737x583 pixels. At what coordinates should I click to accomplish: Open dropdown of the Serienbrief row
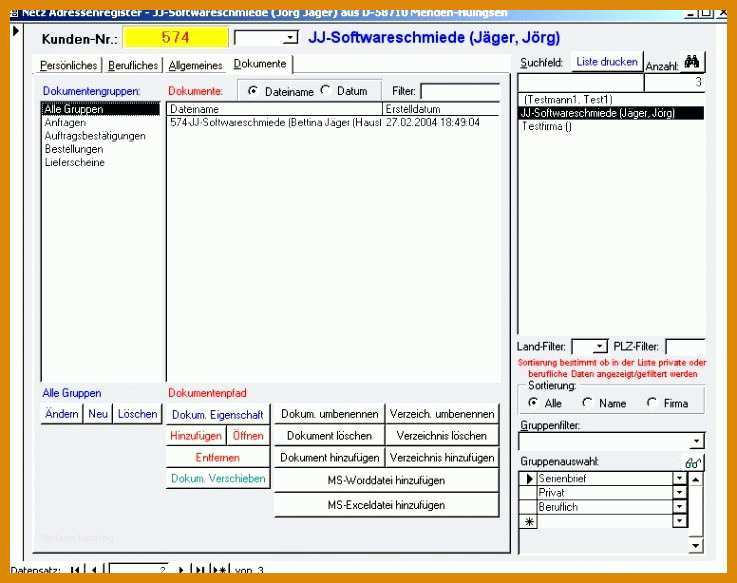(x=680, y=479)
